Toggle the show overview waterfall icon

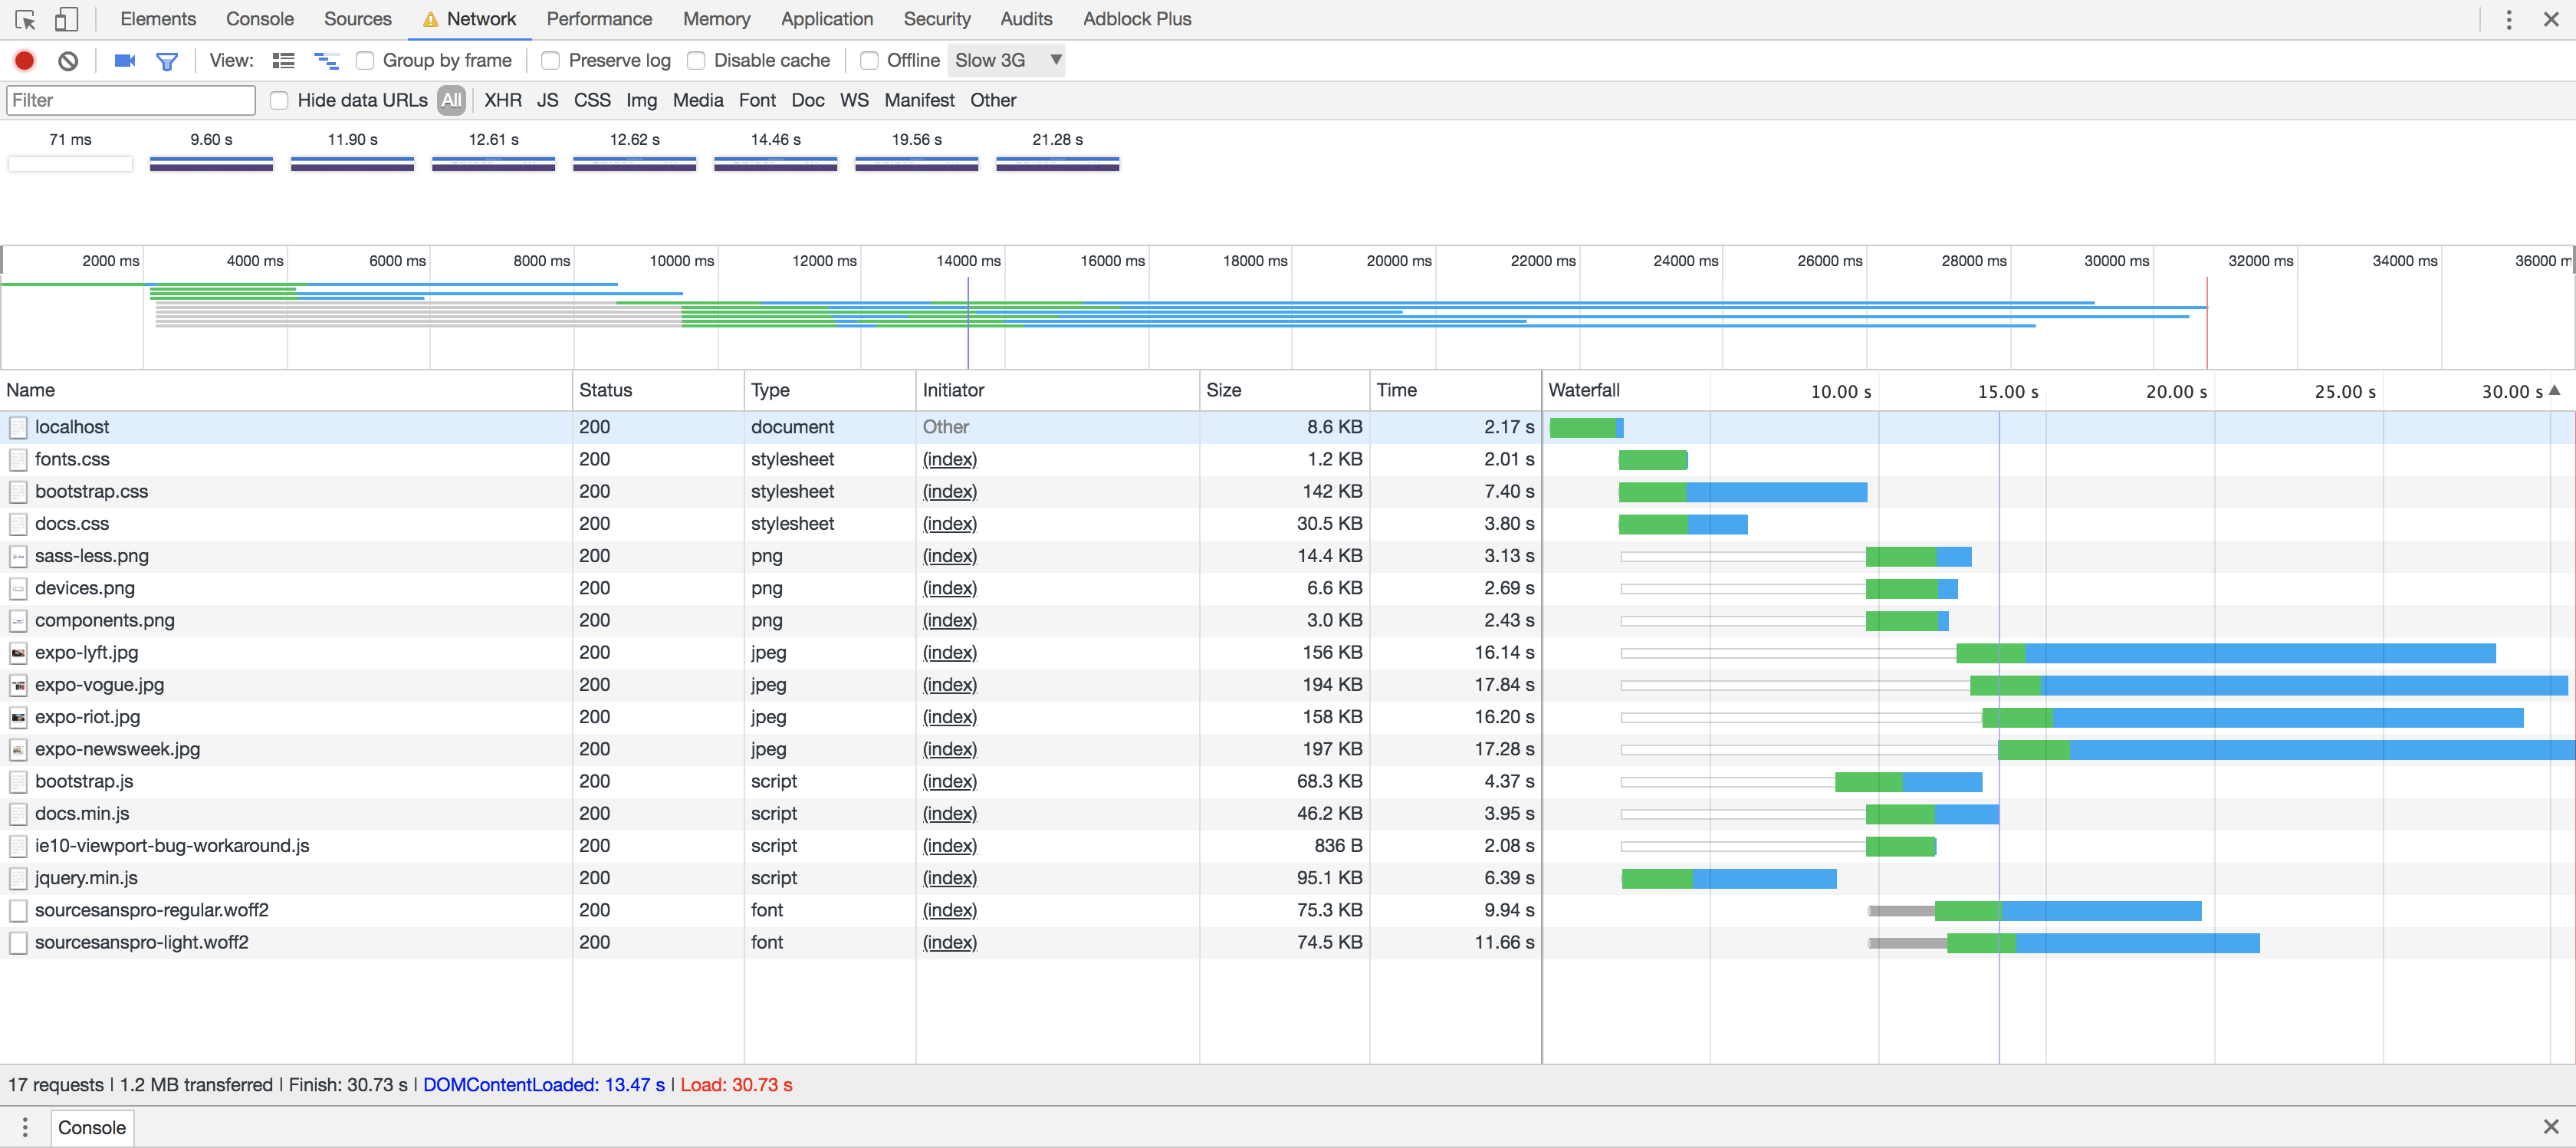coord(326,61)
